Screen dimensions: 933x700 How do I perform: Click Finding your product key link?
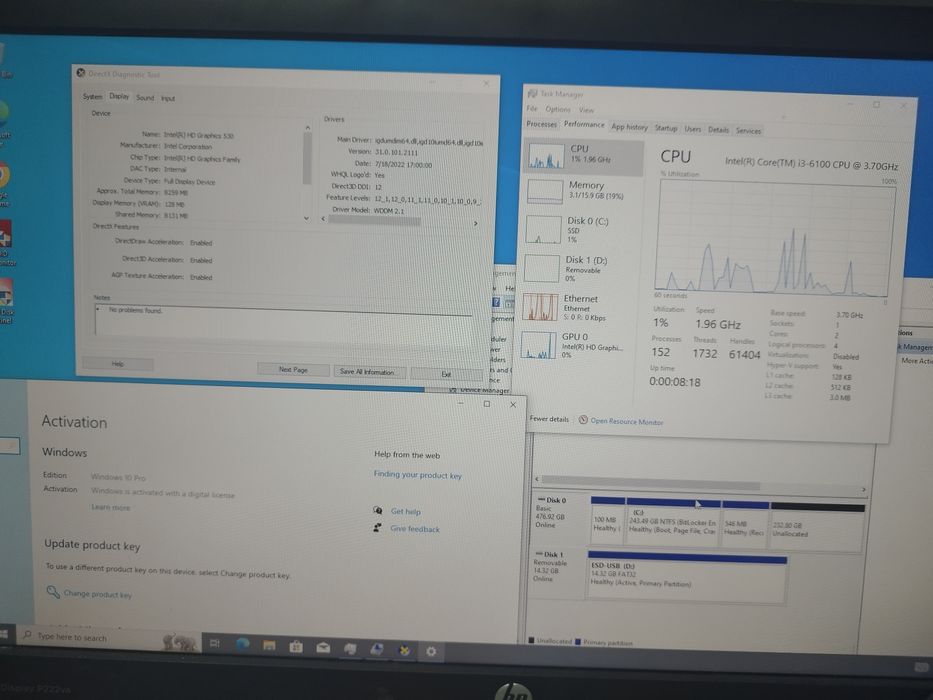(417, 474)
